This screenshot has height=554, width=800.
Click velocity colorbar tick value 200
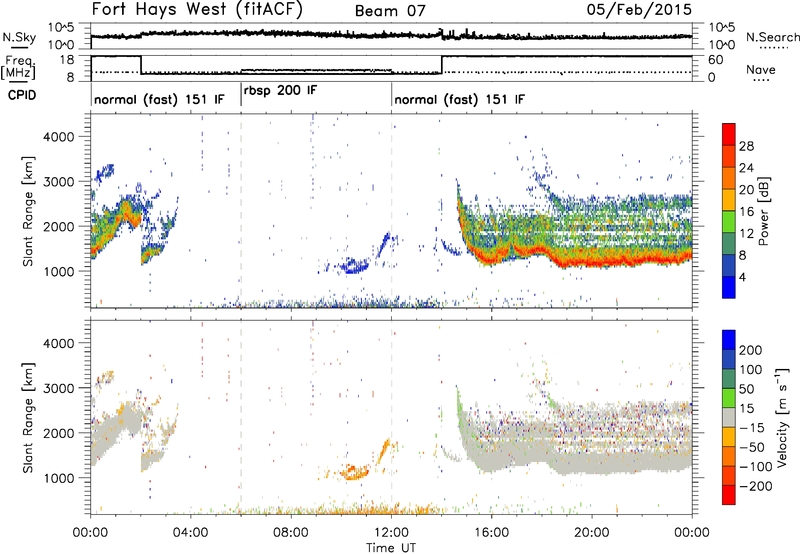point(751,350)
